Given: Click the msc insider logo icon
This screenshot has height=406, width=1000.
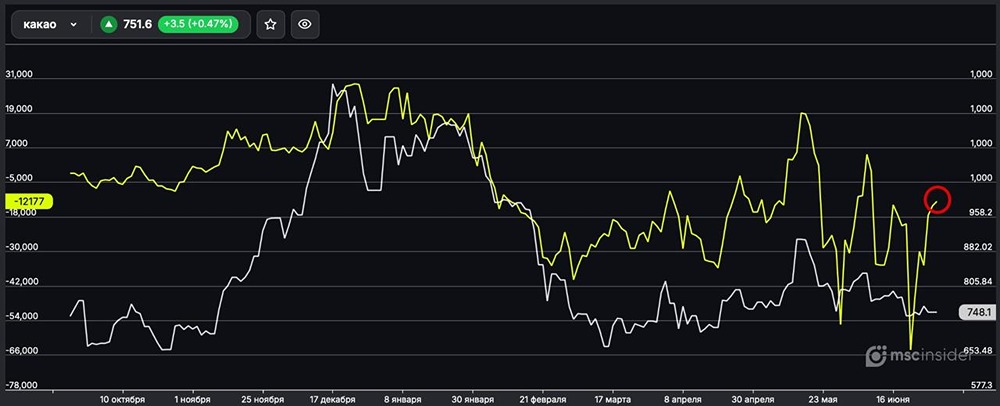Looking at the screenshot, I should (x=877, y=355).
